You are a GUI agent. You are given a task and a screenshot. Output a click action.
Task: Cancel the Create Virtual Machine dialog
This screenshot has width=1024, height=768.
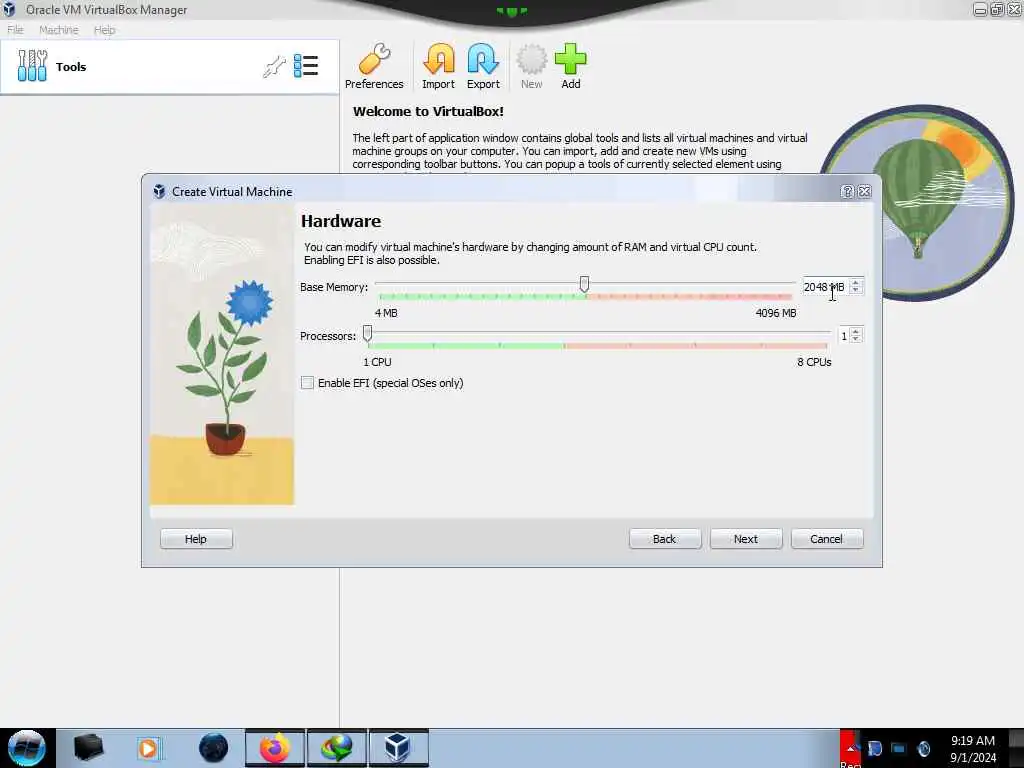point(827,539)
